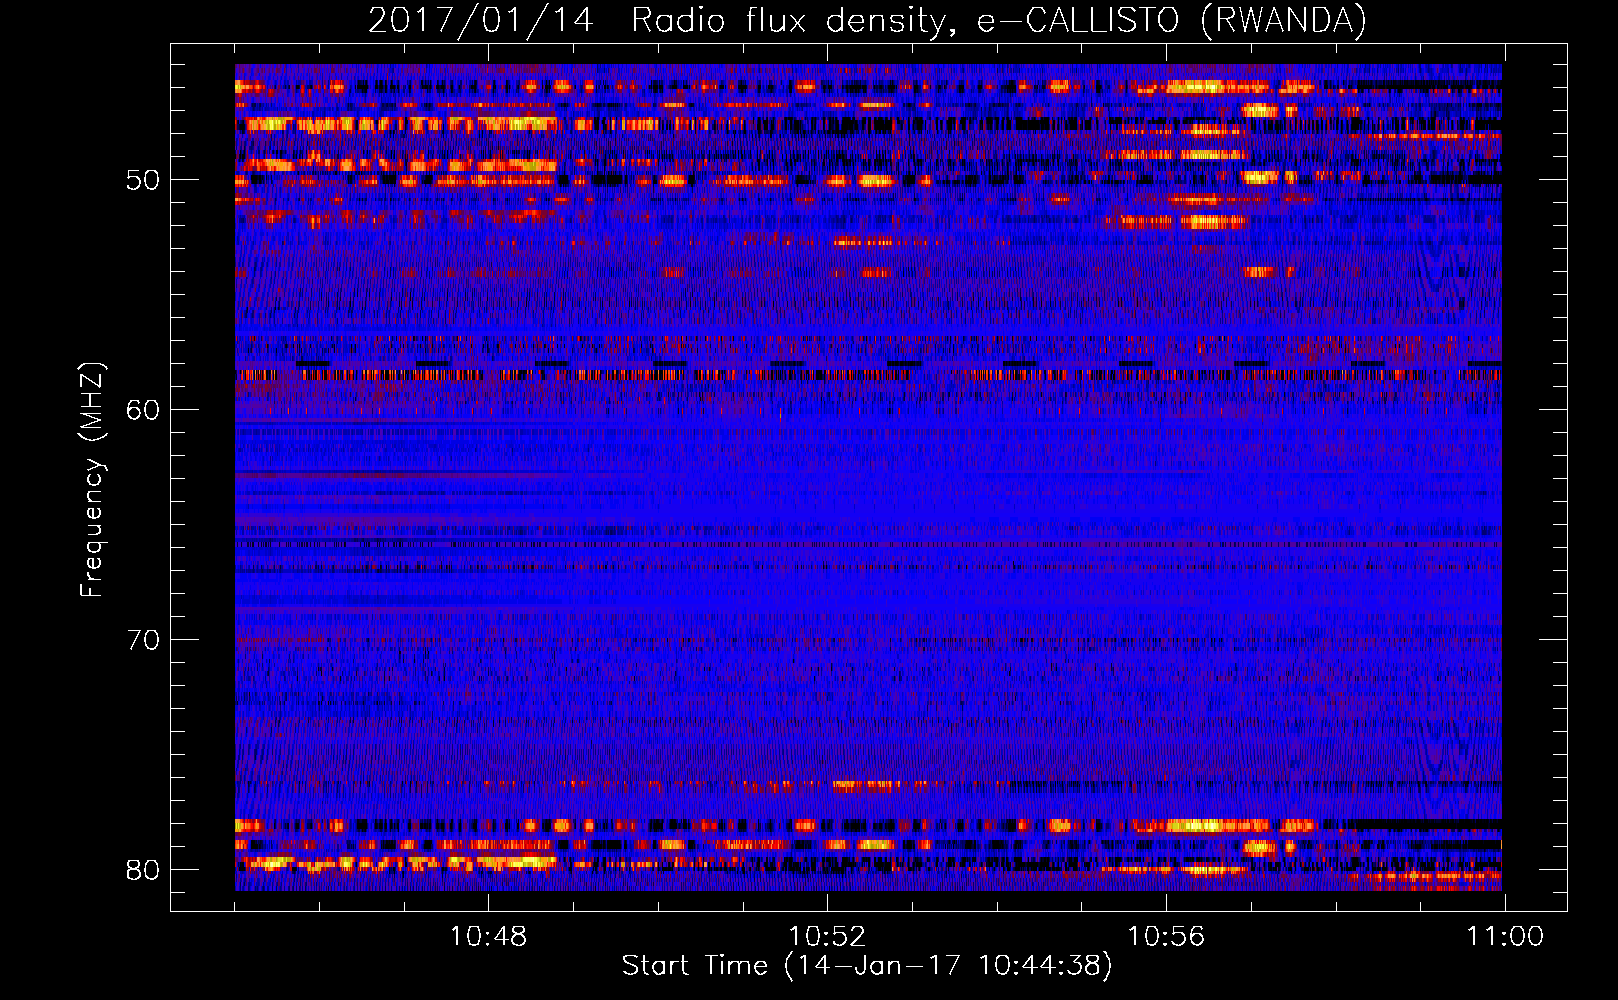Click the 10:56 time tick label
The height and width of the screenshot is (1000, 1618).
(x=1166, y=937)
